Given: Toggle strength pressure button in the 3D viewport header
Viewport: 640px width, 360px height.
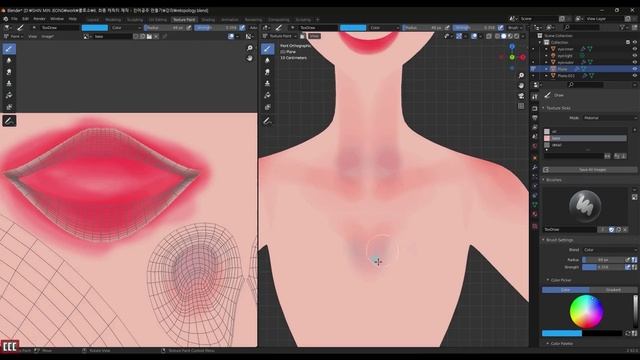Looking at the screenshot, I should [501, 28].
